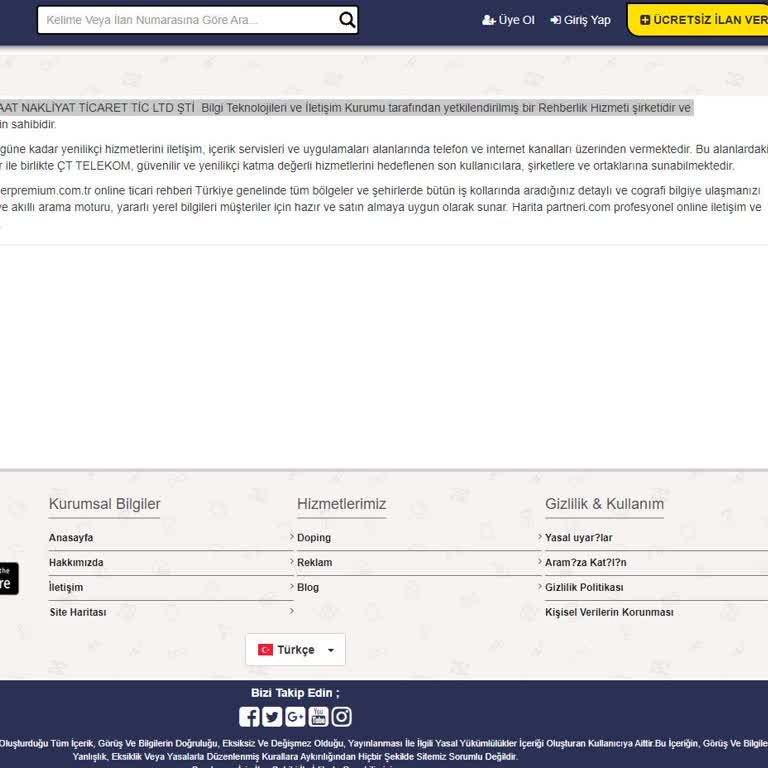Click the Bizi Takip Edin label
768x768 pixels.
pos(295,693)
